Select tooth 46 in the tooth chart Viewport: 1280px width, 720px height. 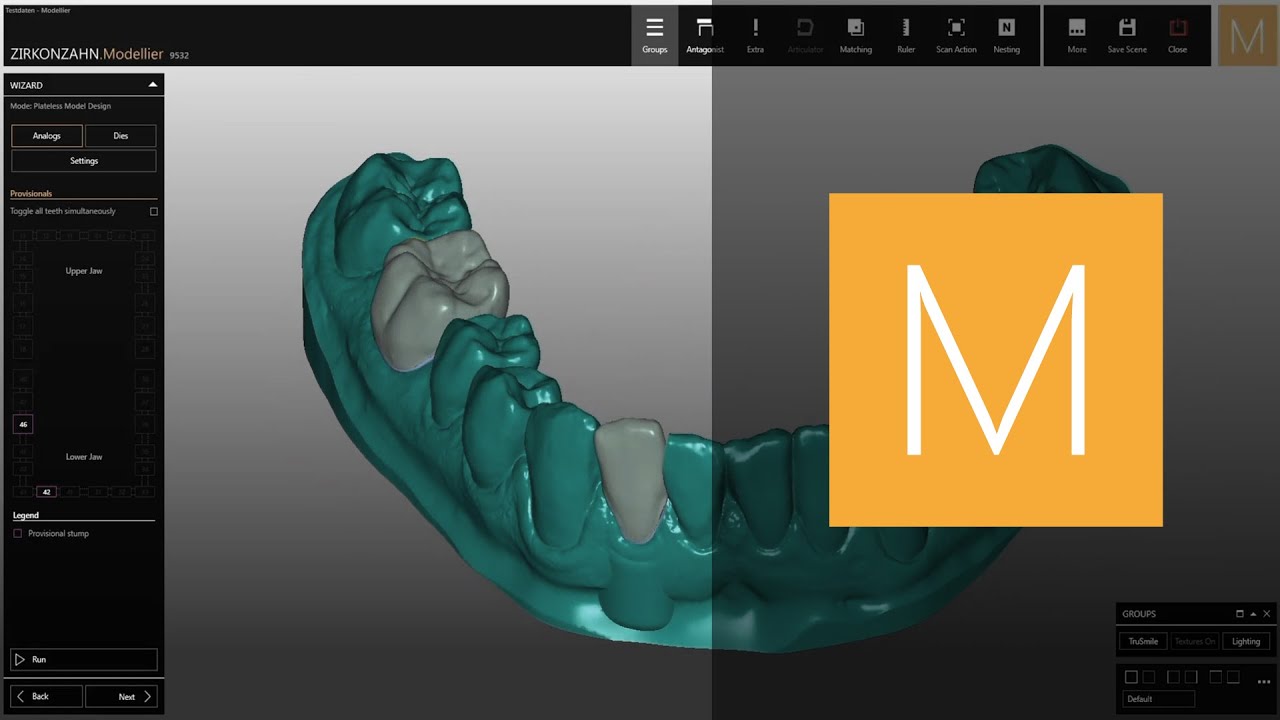point(23,425)
